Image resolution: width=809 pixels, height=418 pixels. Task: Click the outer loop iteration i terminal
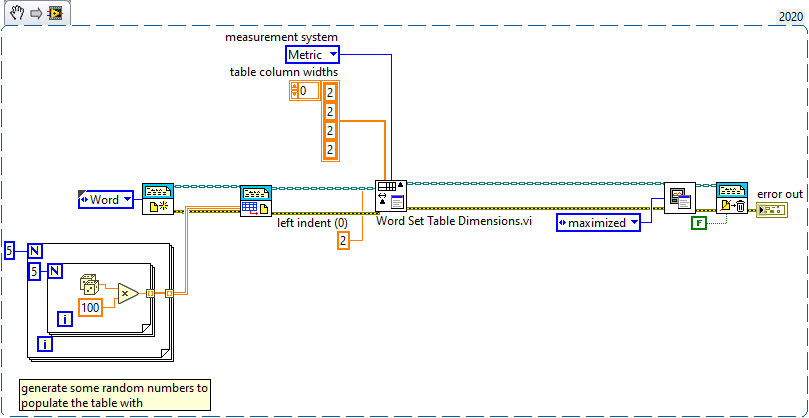click(x=45, y=344)
